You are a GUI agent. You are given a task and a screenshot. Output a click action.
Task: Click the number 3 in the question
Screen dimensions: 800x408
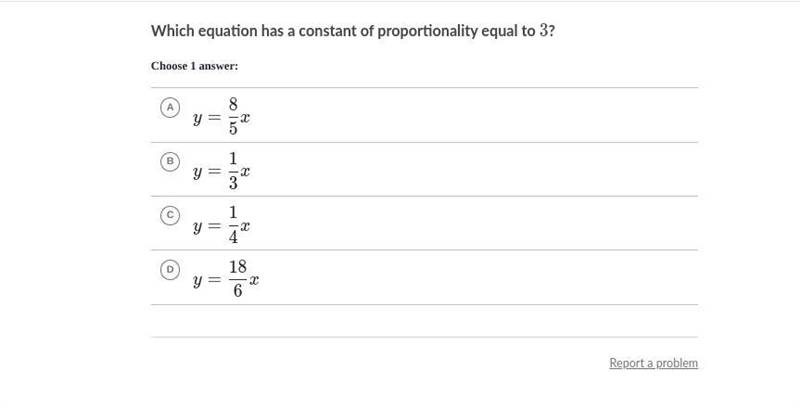[543, 31]
